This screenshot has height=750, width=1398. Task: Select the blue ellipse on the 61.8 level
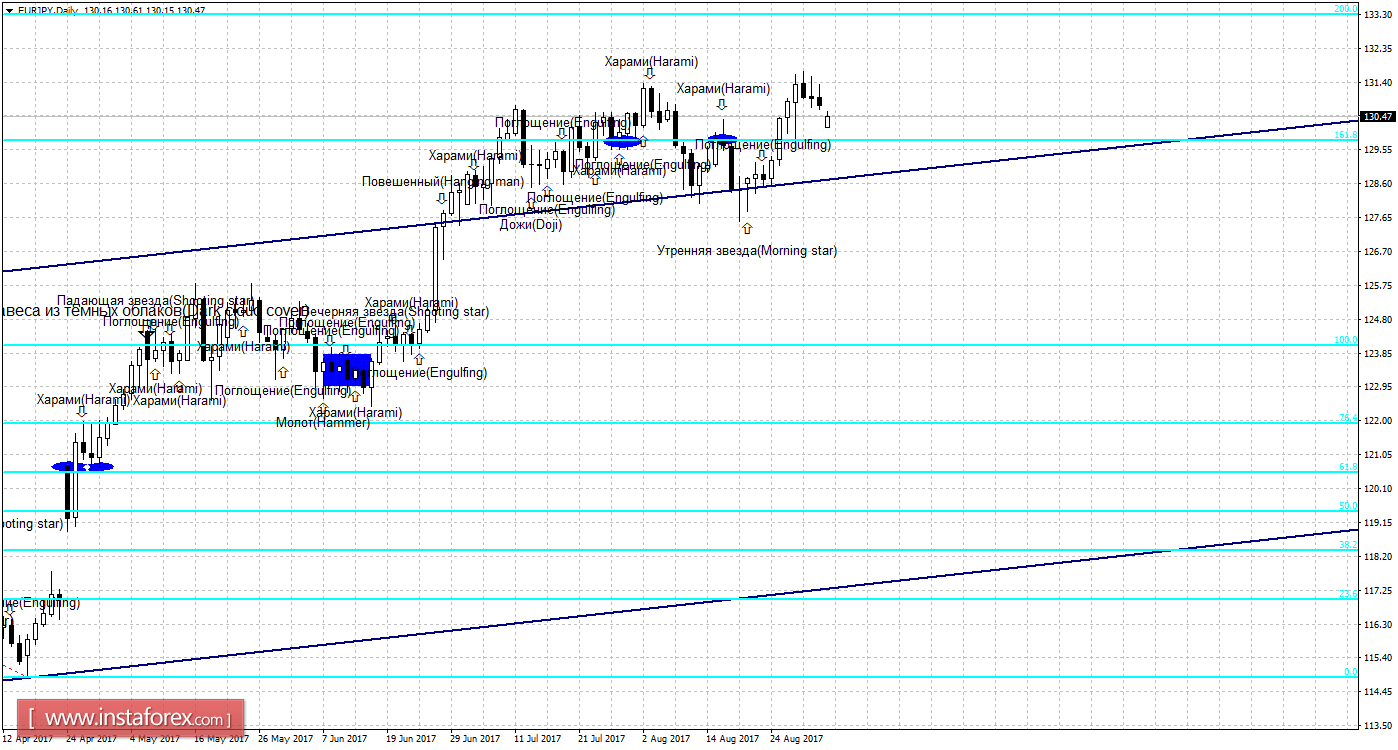point(83,467)
